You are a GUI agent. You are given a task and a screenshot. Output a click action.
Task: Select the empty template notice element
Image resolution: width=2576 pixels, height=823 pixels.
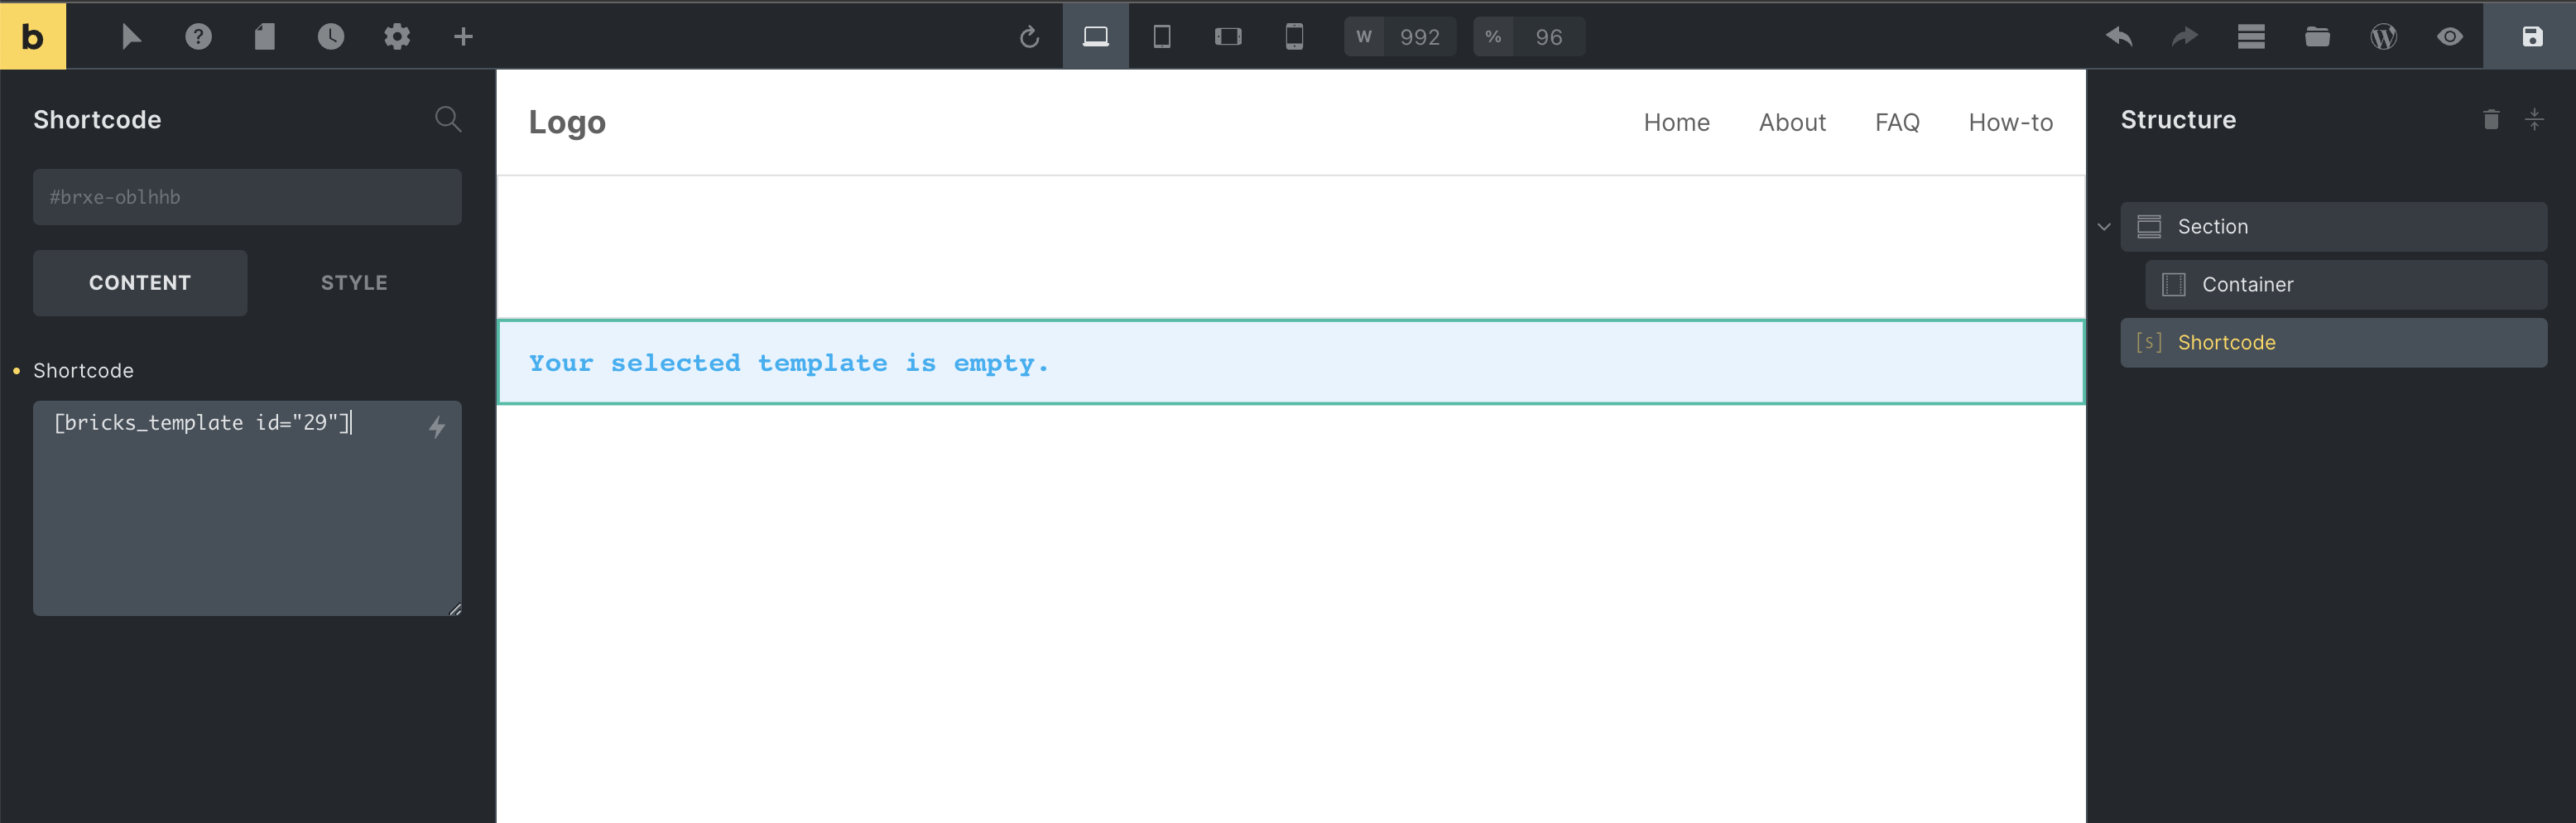(x=1291, y=362)
